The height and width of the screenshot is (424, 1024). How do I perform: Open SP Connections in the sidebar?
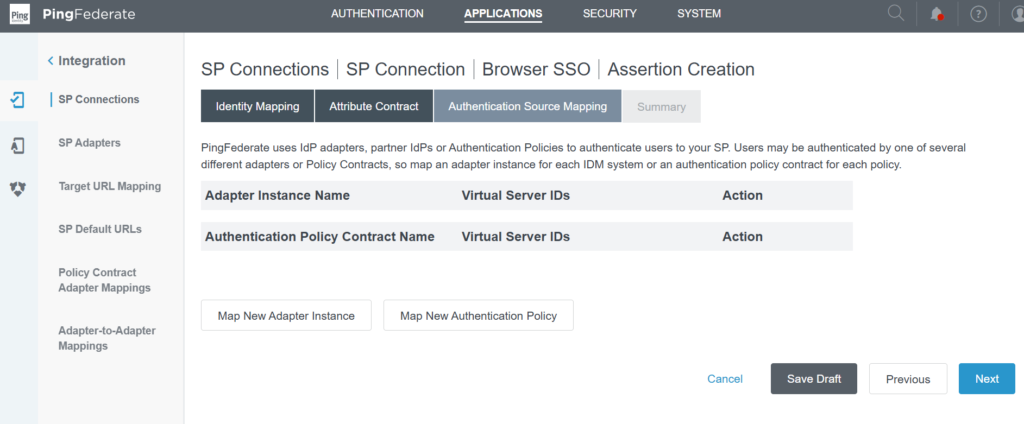(99, 99)
